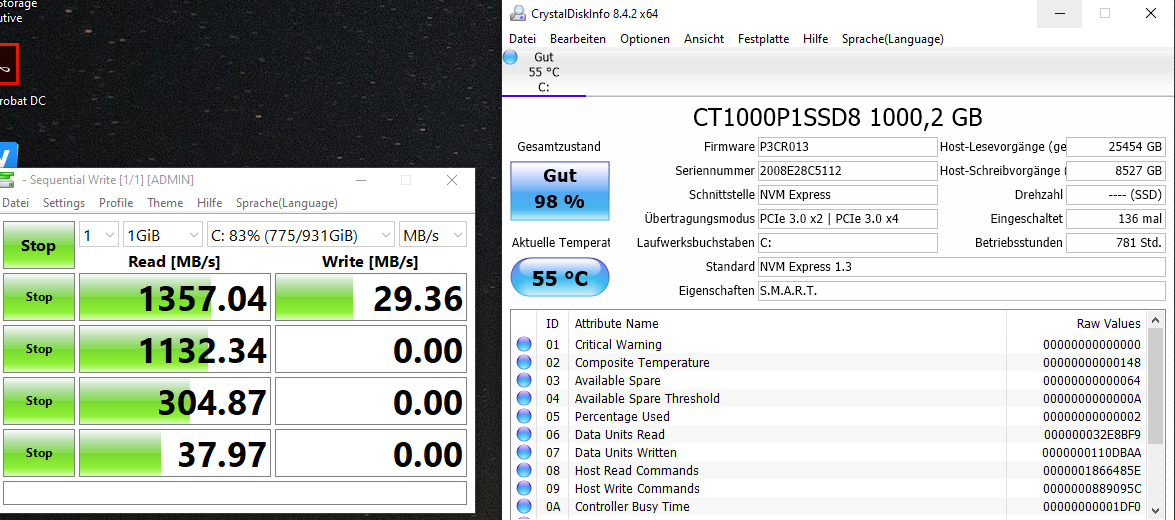Image resolution: width=1175 pixels, height=520 pixels.
Task: Click the Attribute Name column header
Action: click(617, 324)
